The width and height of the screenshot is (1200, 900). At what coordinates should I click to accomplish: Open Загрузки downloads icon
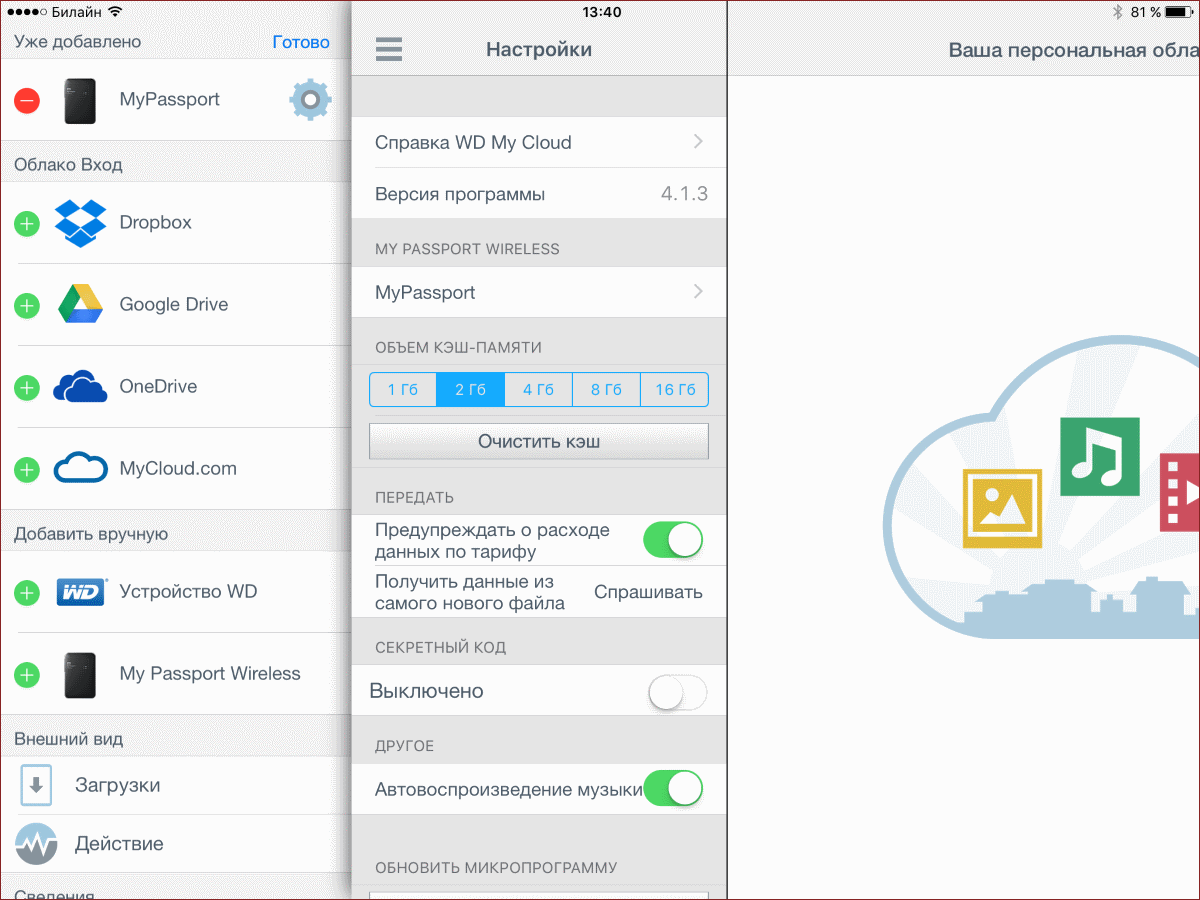(x=36, y=786)
